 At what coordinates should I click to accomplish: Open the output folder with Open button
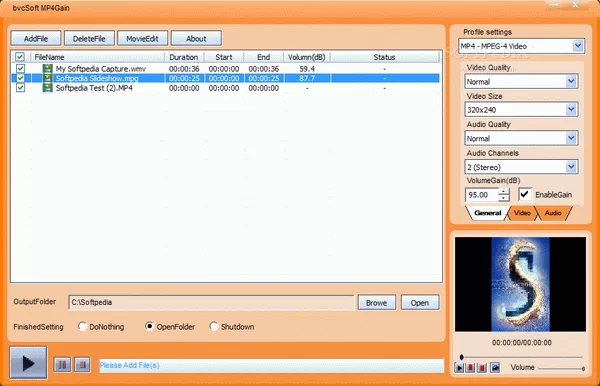(420, 303)
